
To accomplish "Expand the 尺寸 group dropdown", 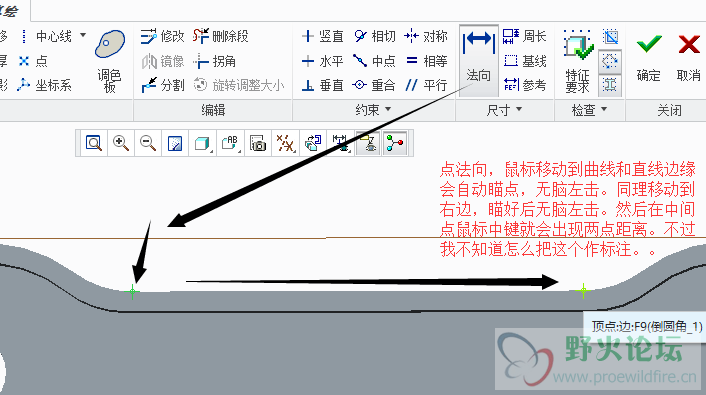I will coord(504,109).
